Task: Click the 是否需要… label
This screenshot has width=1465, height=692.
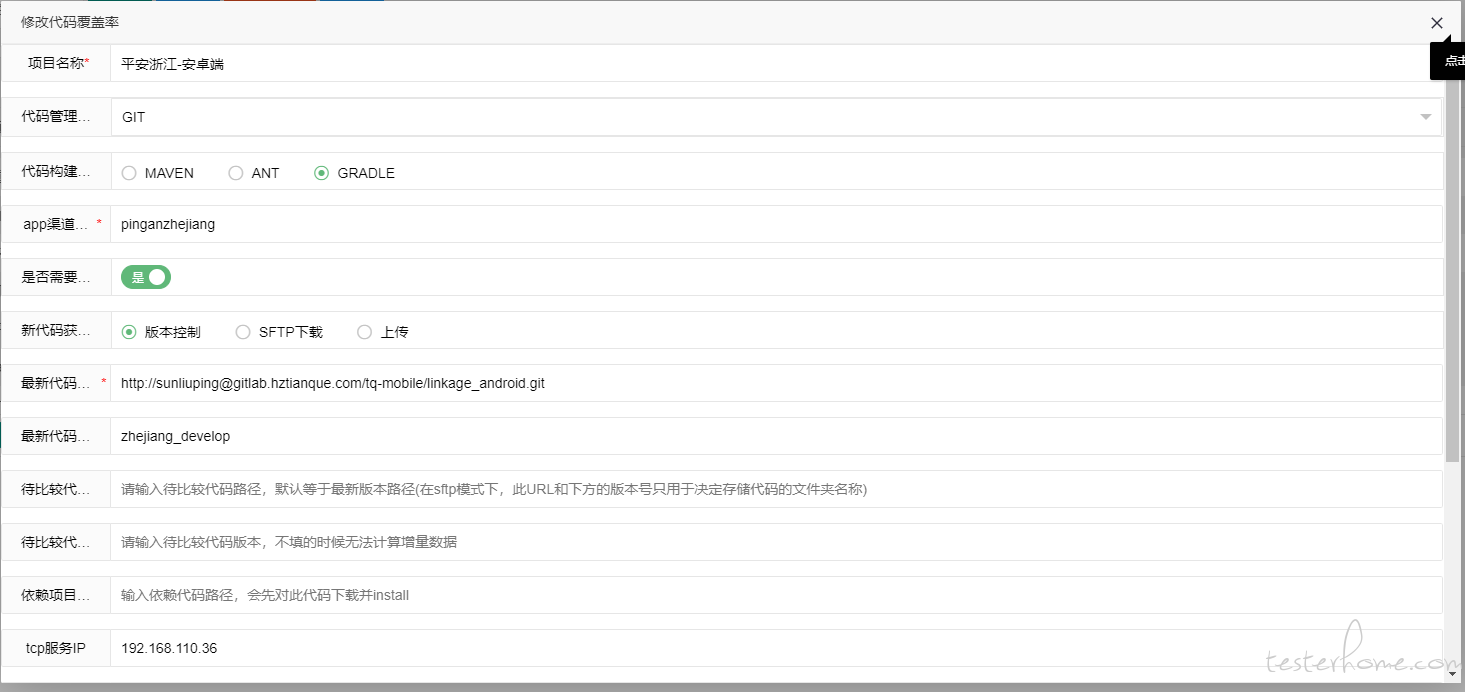Action: click(x=56, y=277)
